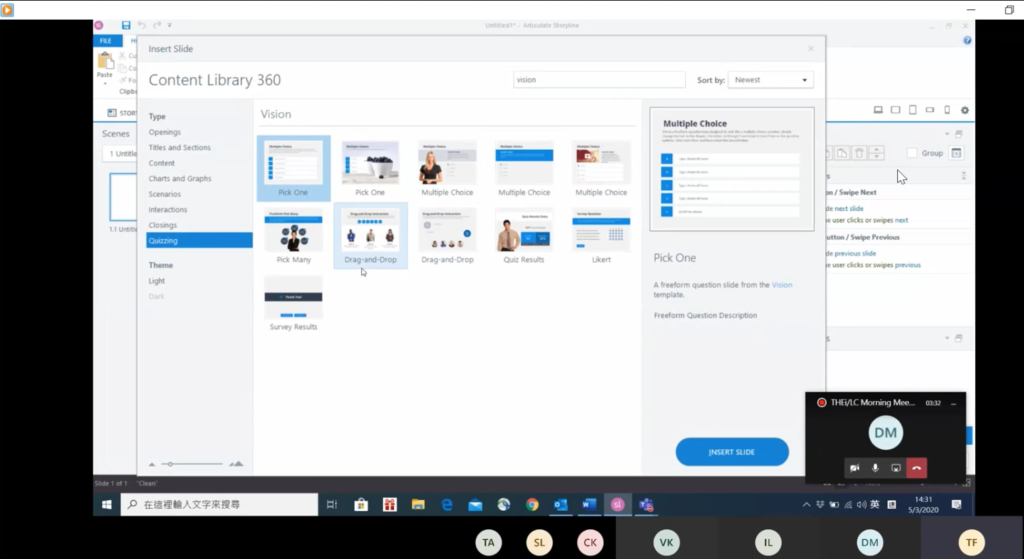
Task: Select the Interactions type category
Action: pyautogui.click(x=168, y=210)
